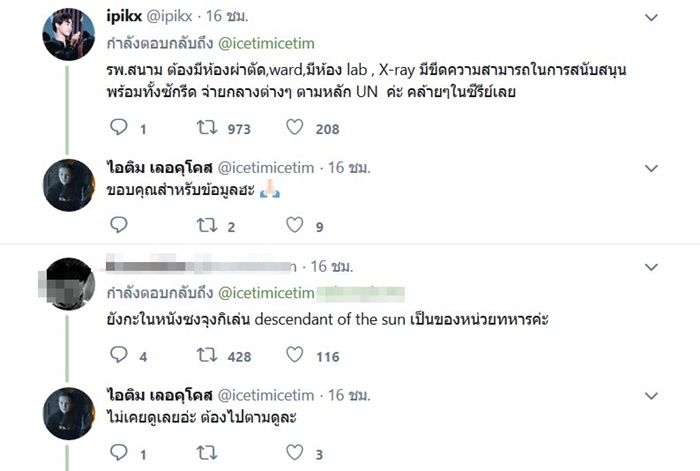This screenshot has width=700, height=471.
Task: Like the last tweet with 3 likes
Action: (295, 454)
